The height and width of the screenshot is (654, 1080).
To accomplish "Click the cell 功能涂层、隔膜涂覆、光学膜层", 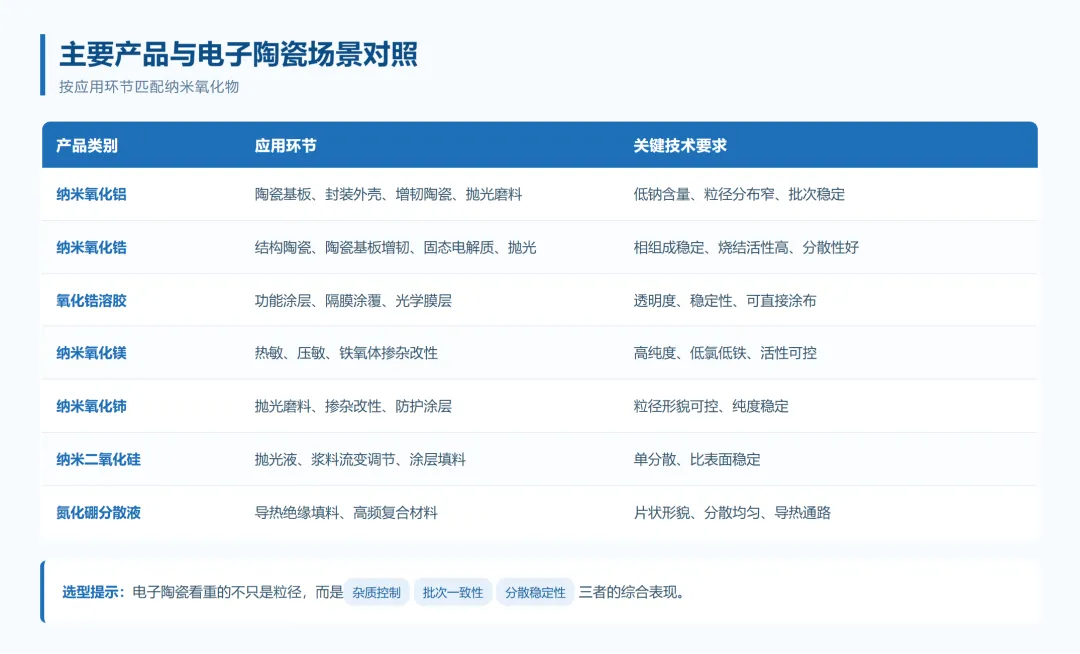I will tap(353, 300).
